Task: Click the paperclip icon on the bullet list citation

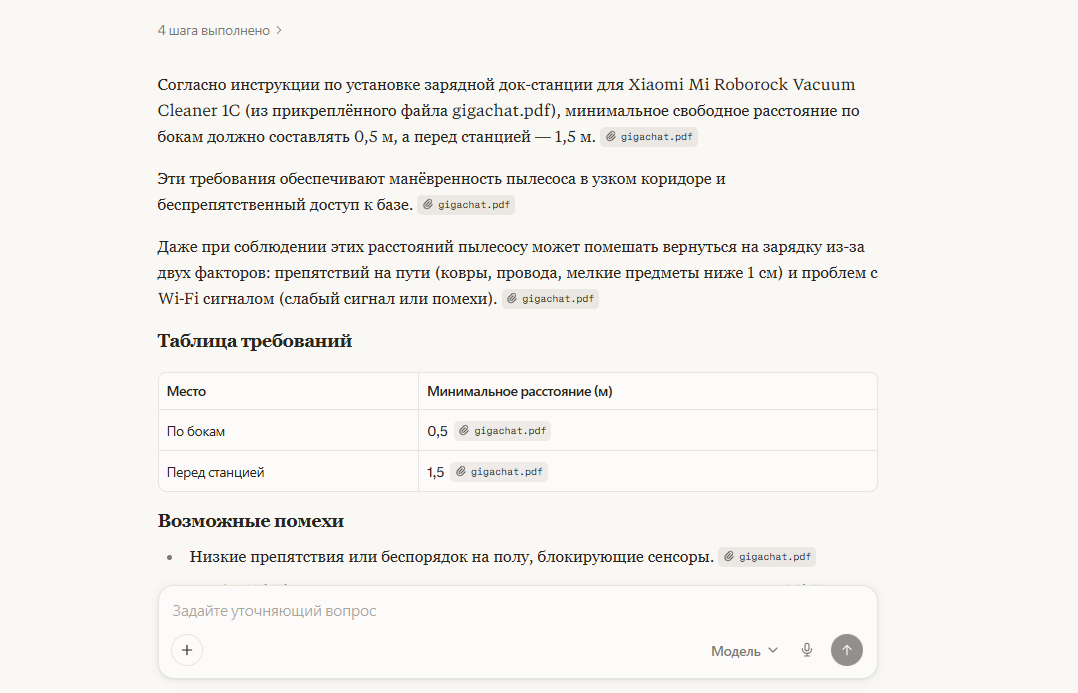Action: click(x=730, y=556)
